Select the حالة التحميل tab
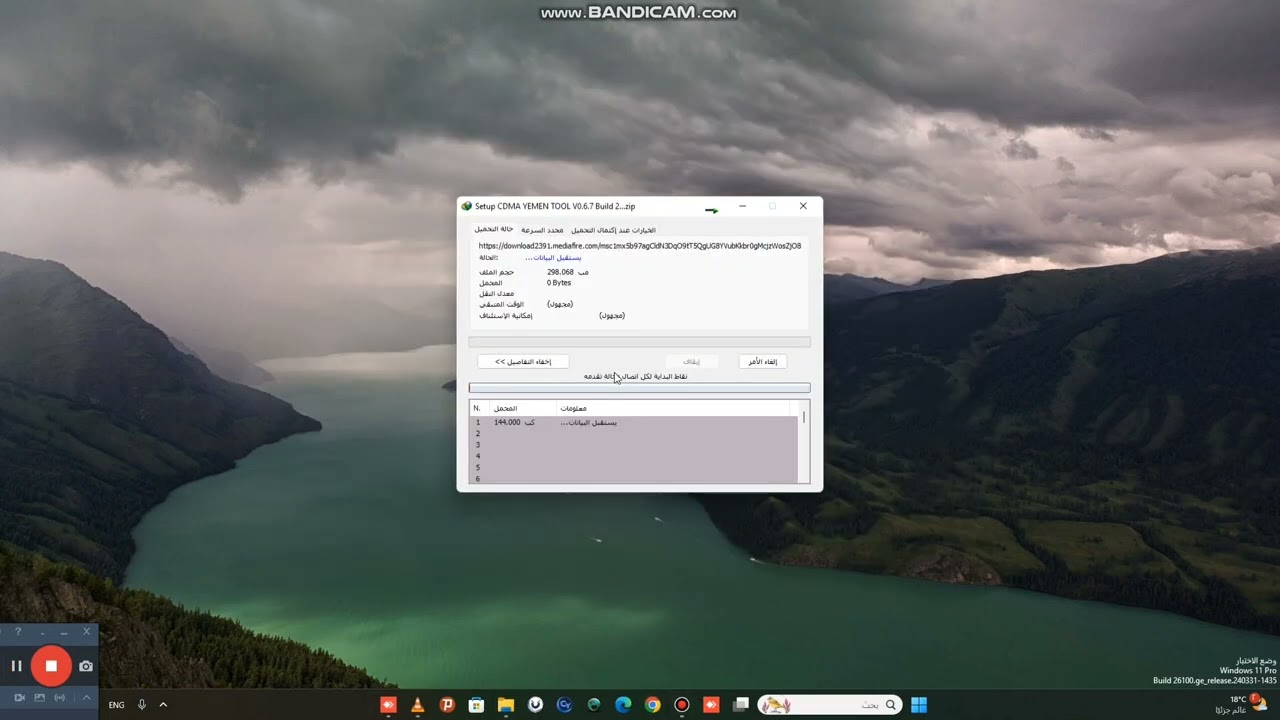The image size is (1280, 720). [494, 230]
